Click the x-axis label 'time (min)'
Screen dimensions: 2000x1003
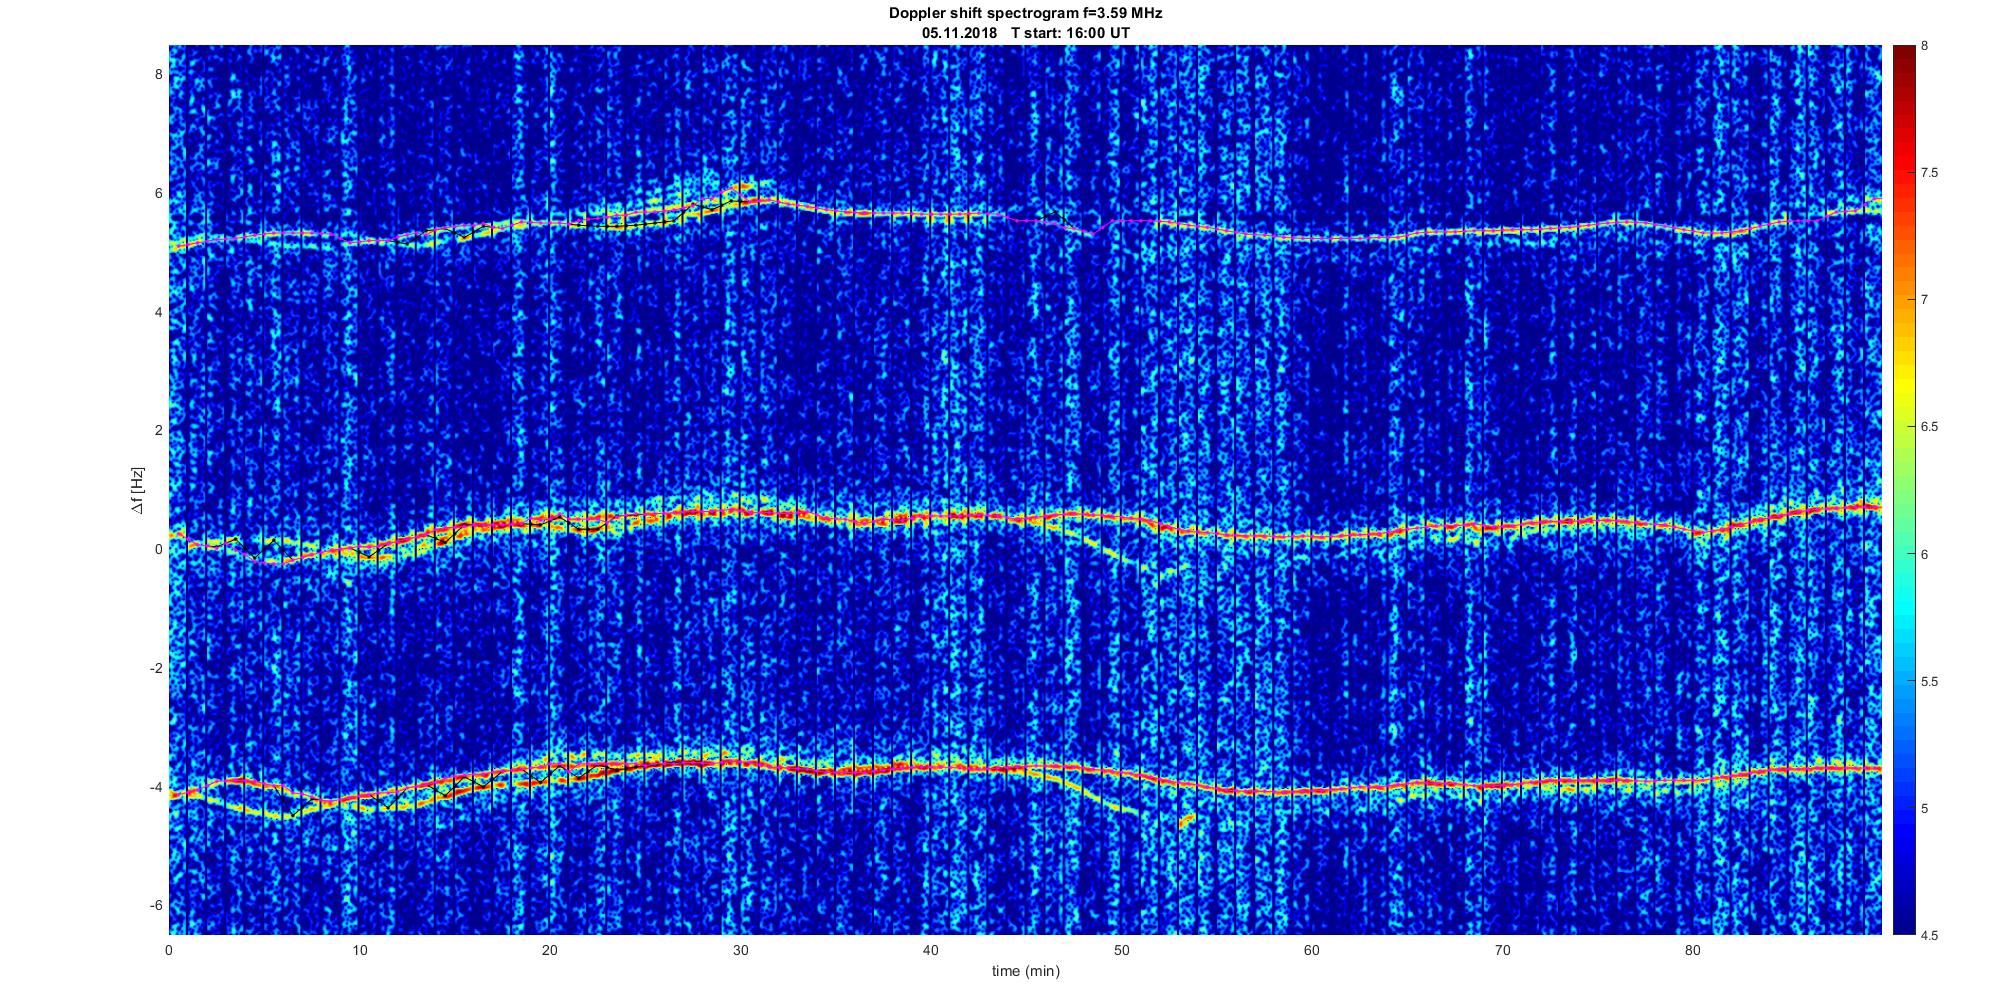pyautogui.click(x=1026, y=971)
